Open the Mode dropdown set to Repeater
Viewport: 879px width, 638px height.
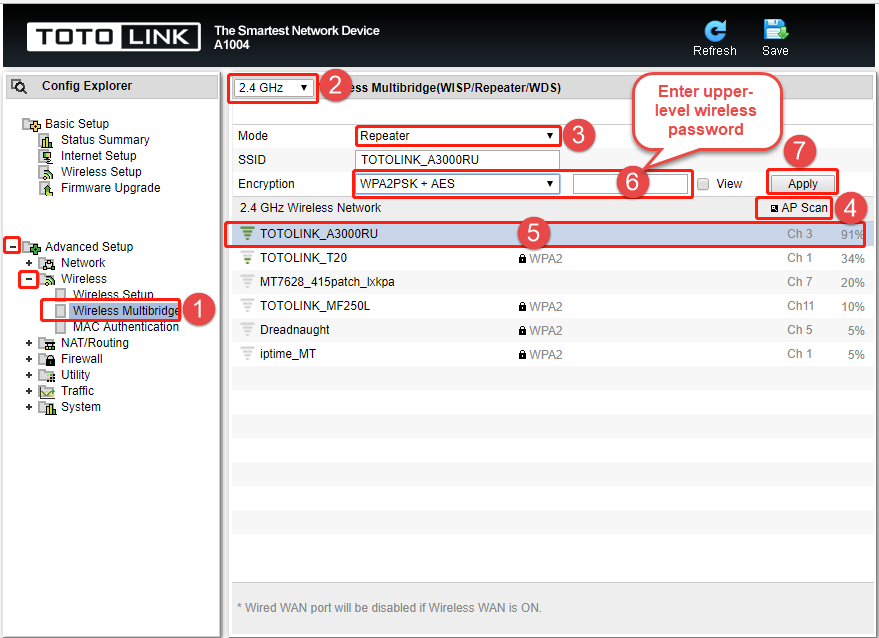pos(457,136)
